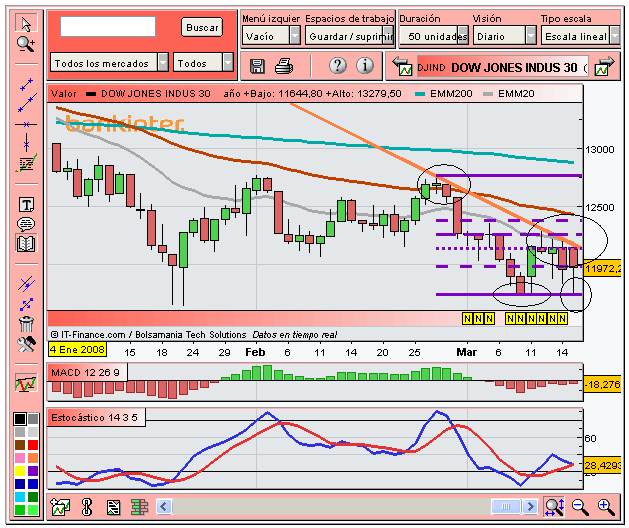Pick the black color swatch
629x528 pixels.
(x=20, y=419)
